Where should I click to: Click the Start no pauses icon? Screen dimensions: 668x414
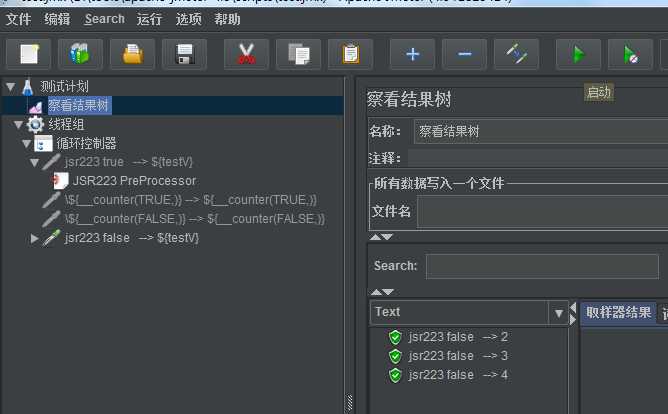click(x=631, y=55)
